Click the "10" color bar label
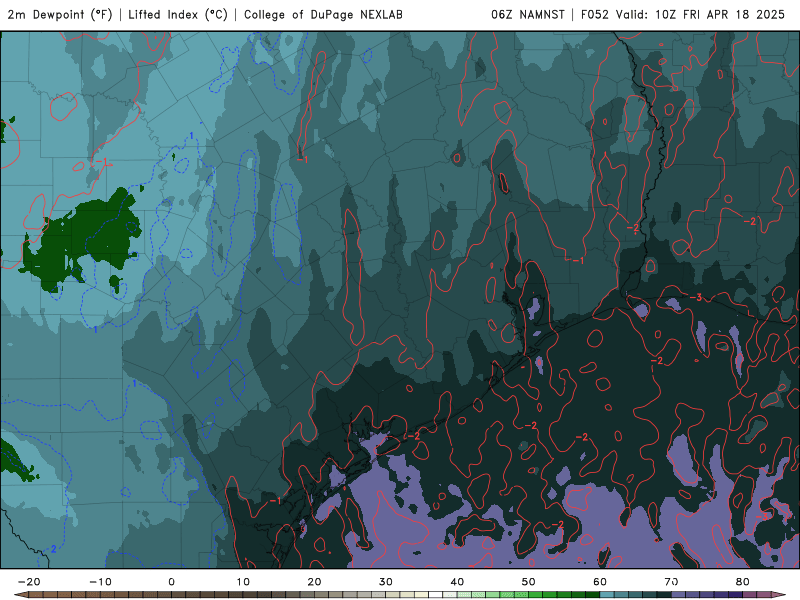 (x=243, y=582)
